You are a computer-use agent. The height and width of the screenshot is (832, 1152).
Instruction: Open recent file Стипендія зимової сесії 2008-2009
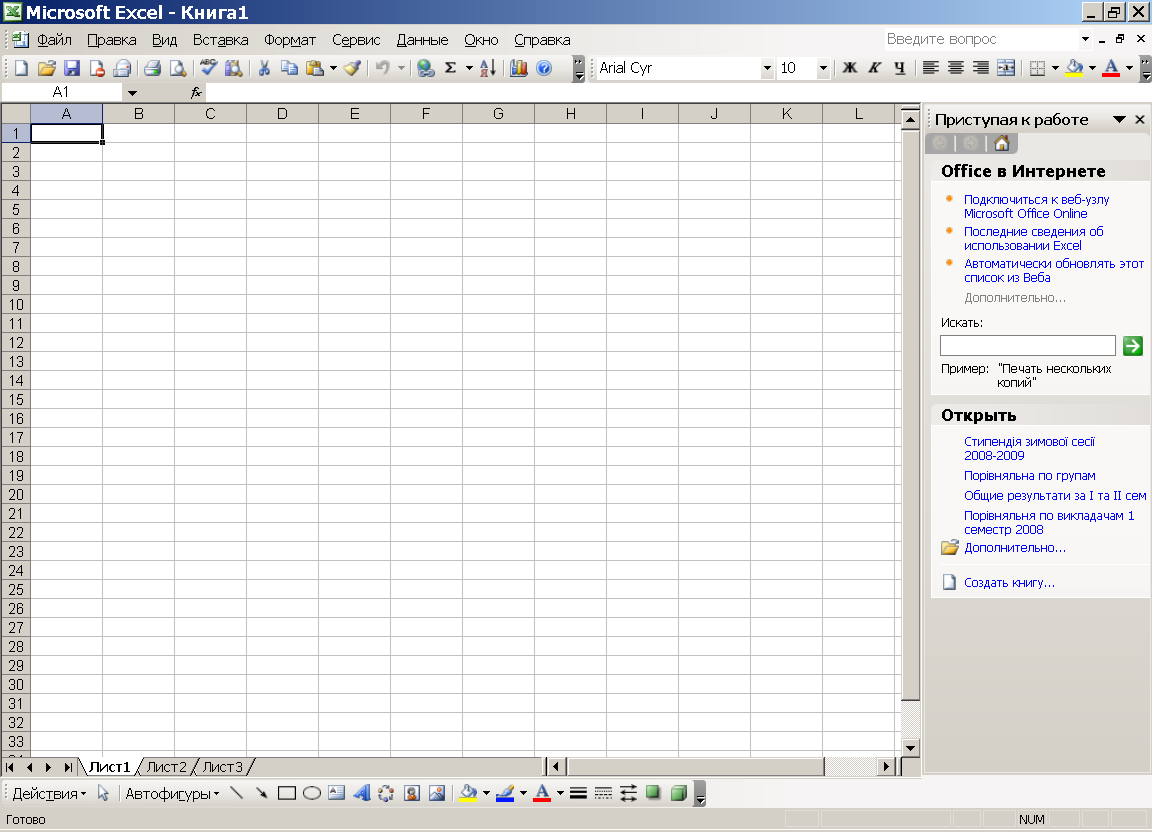coord(1029,448)
